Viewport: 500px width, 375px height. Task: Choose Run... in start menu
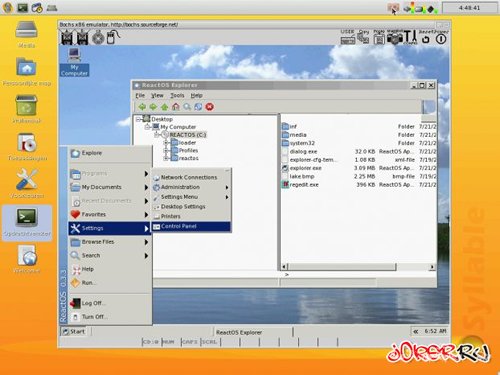click(x=110, y=283)
